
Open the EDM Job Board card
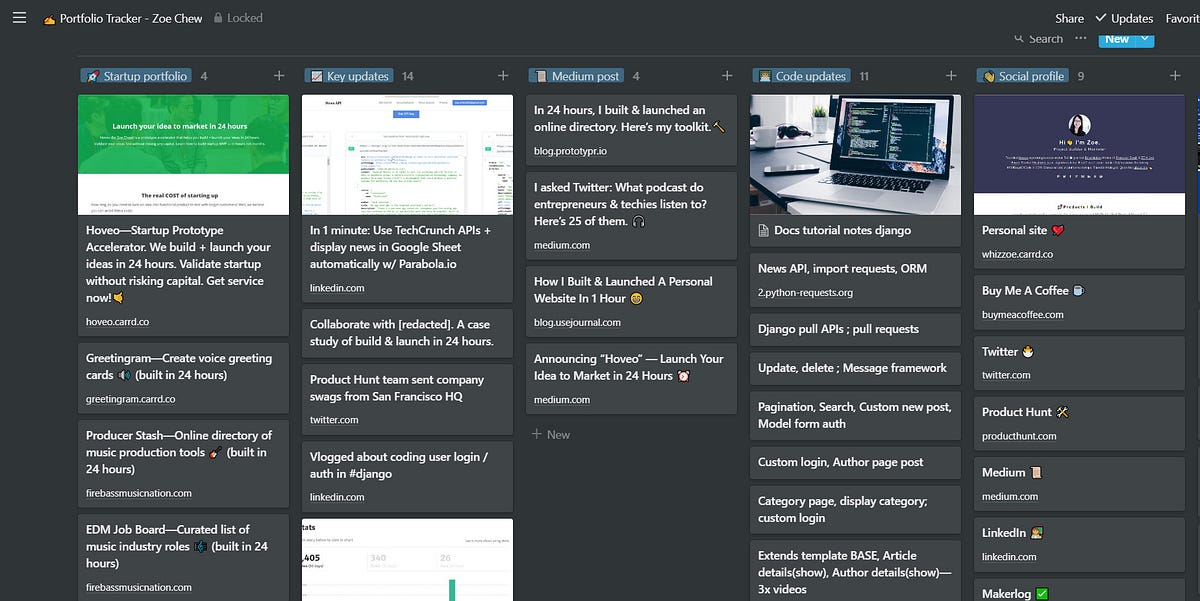183,557
